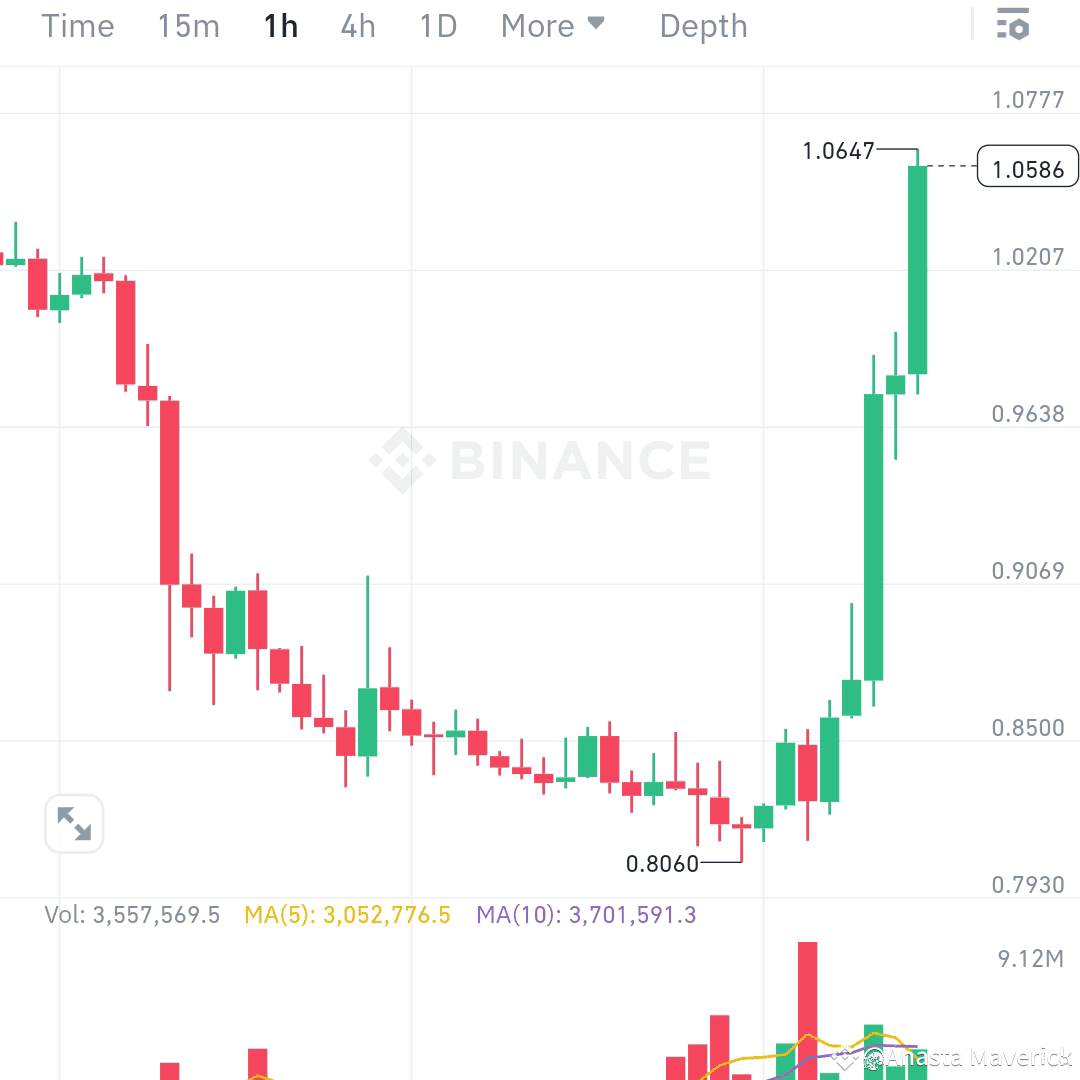Select the MA(5) moving average indicator label
The height and width of the screenshot is (1080, 1080).
pos(346,915)
